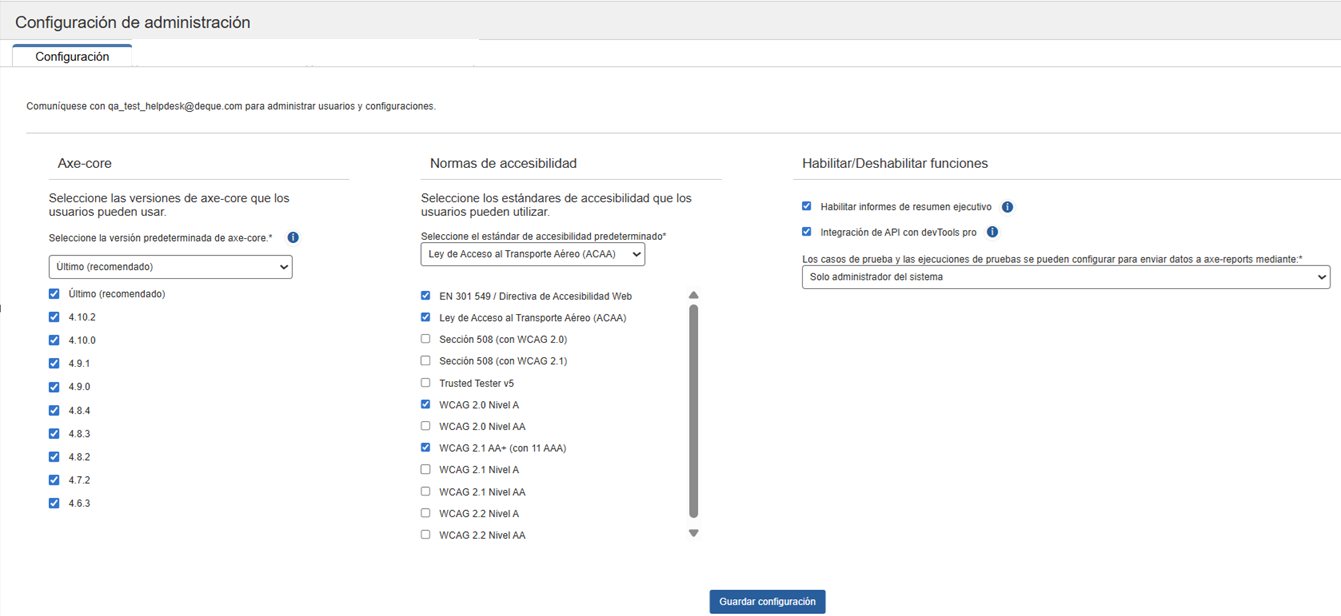Enable the Trusted Tester v5 standard
Viewport: 1341px width, 616px height.
coord(426,383)
